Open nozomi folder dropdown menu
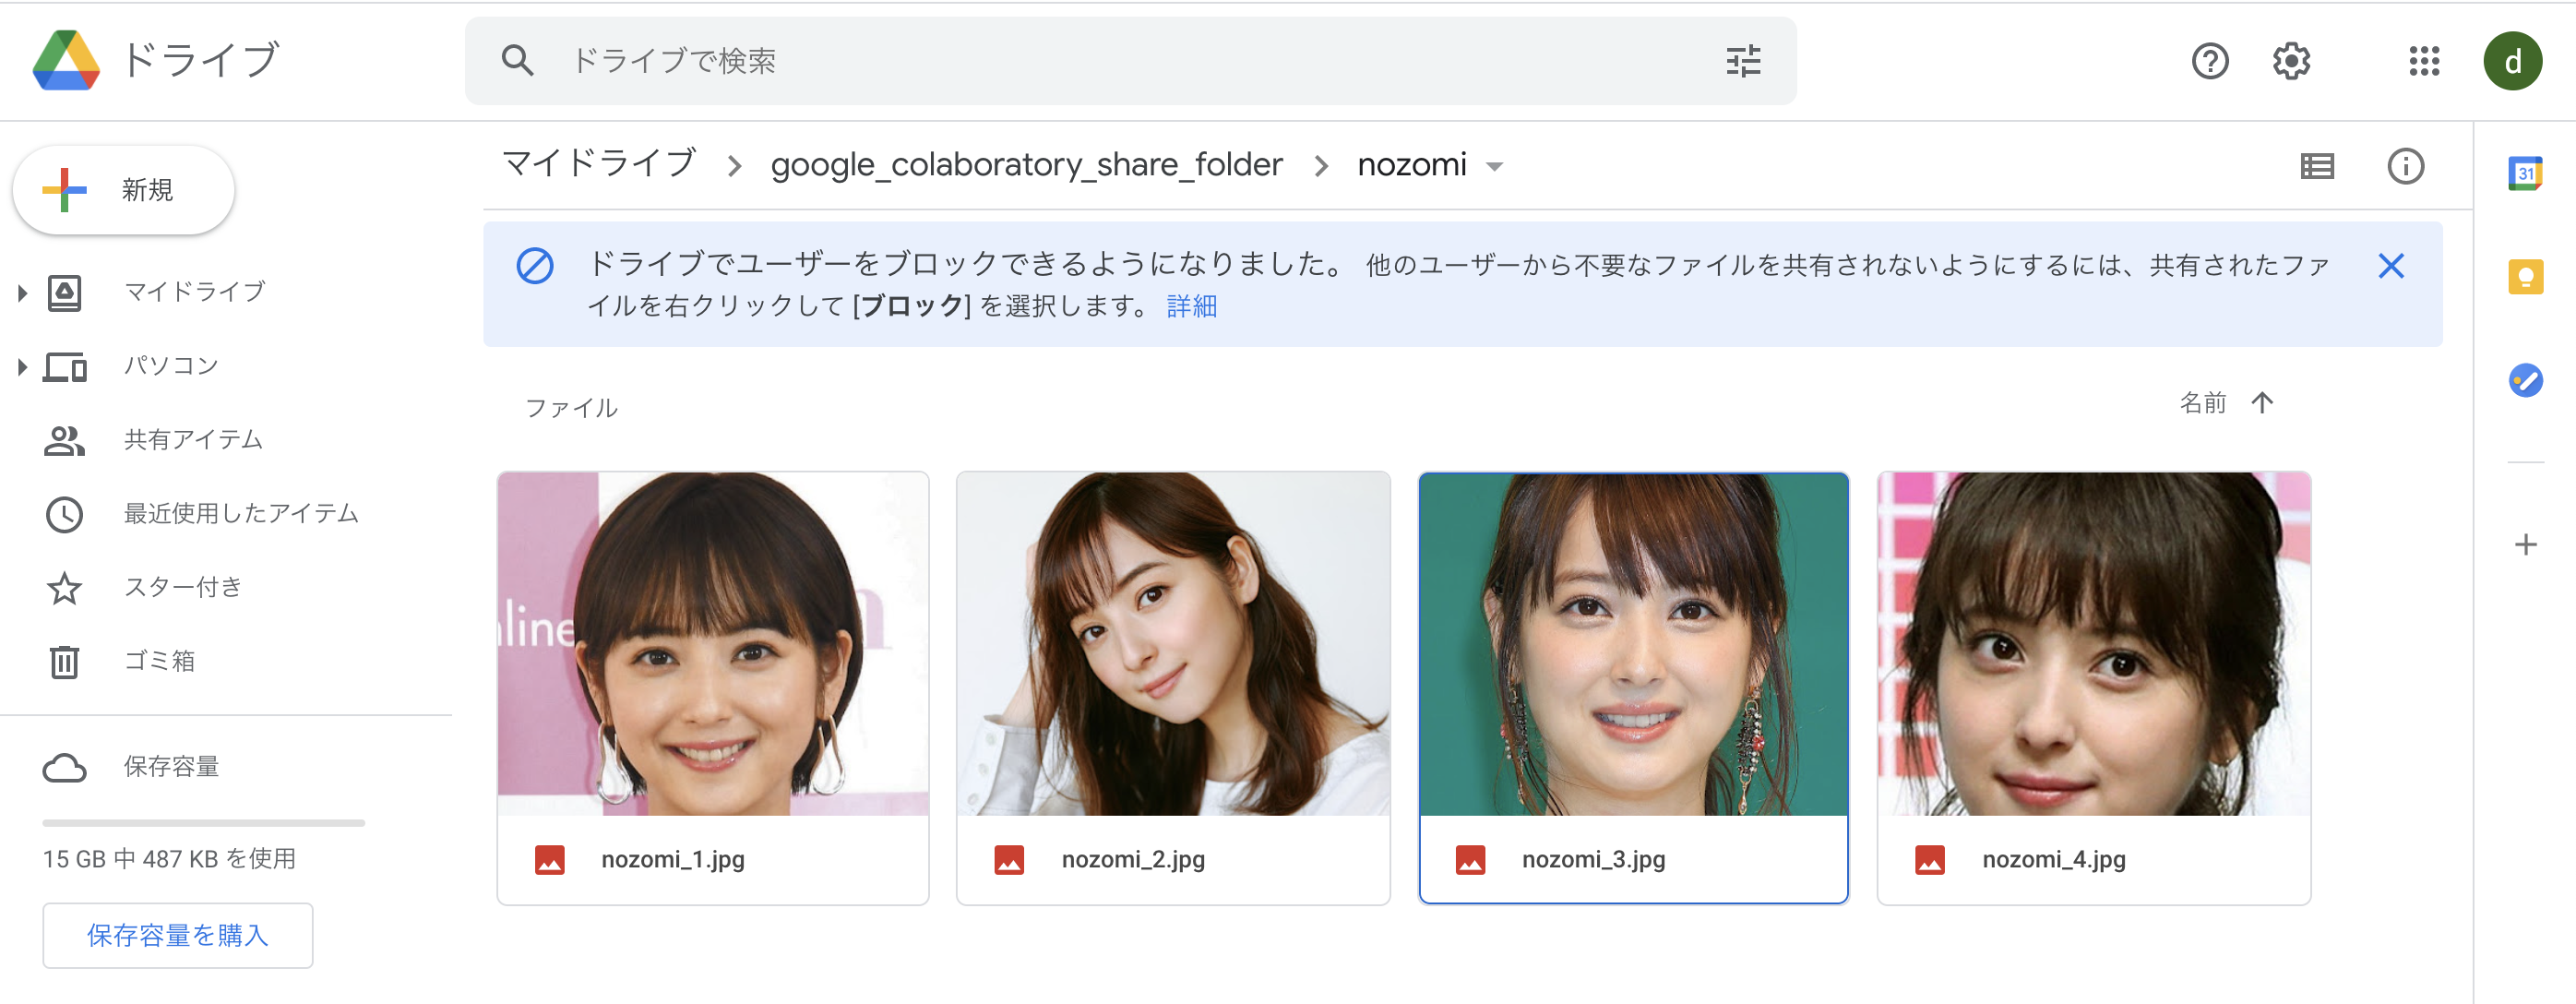Screen dimensions: 2576x1004 coord(1494,167)
